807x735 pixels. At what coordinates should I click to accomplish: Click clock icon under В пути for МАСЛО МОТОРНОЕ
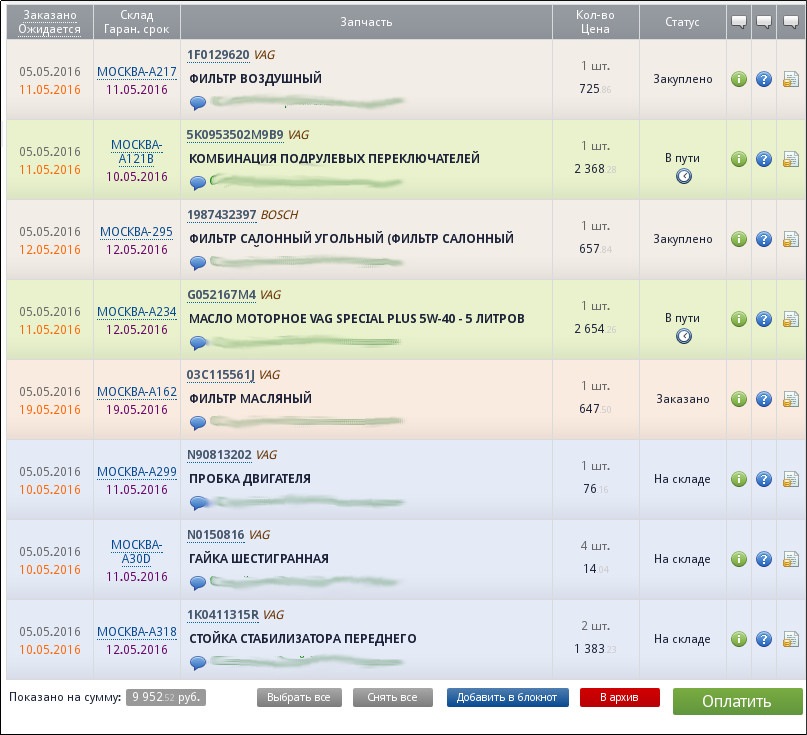683,336
